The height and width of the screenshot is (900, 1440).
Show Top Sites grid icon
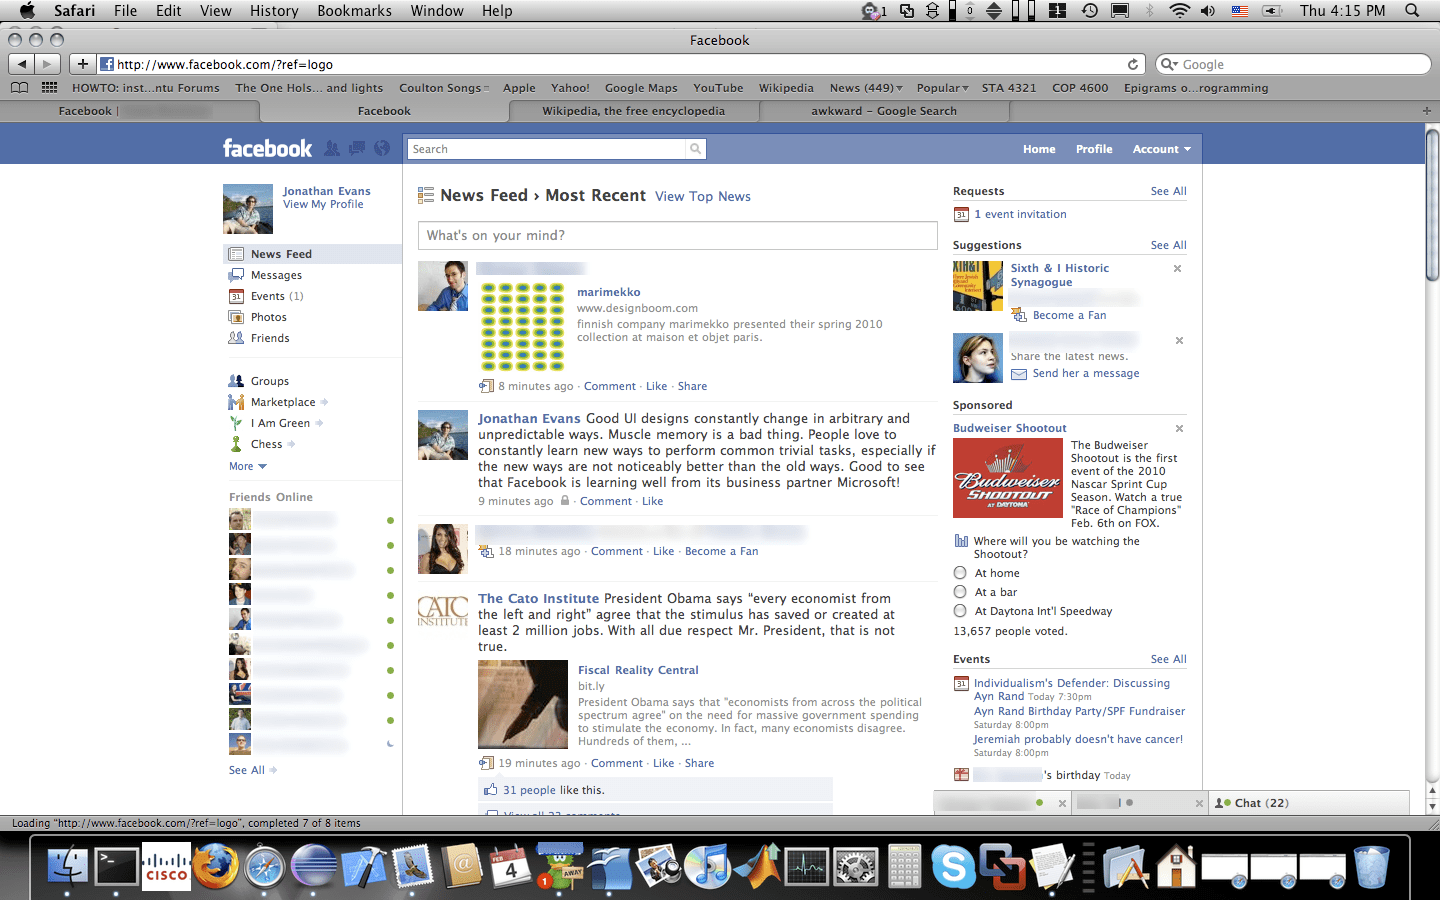[x=49, y=88]
